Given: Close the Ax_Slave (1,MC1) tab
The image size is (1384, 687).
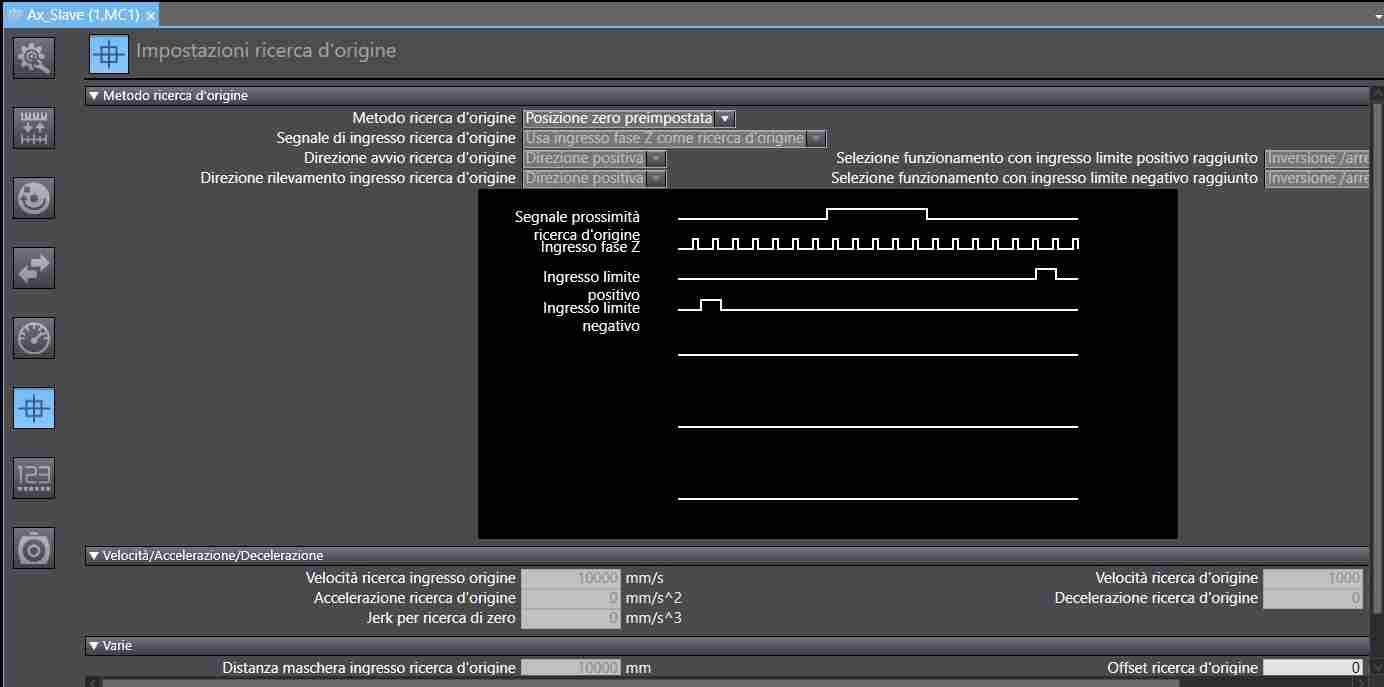Looking at the screenshot, I should (x=151, y=16).
